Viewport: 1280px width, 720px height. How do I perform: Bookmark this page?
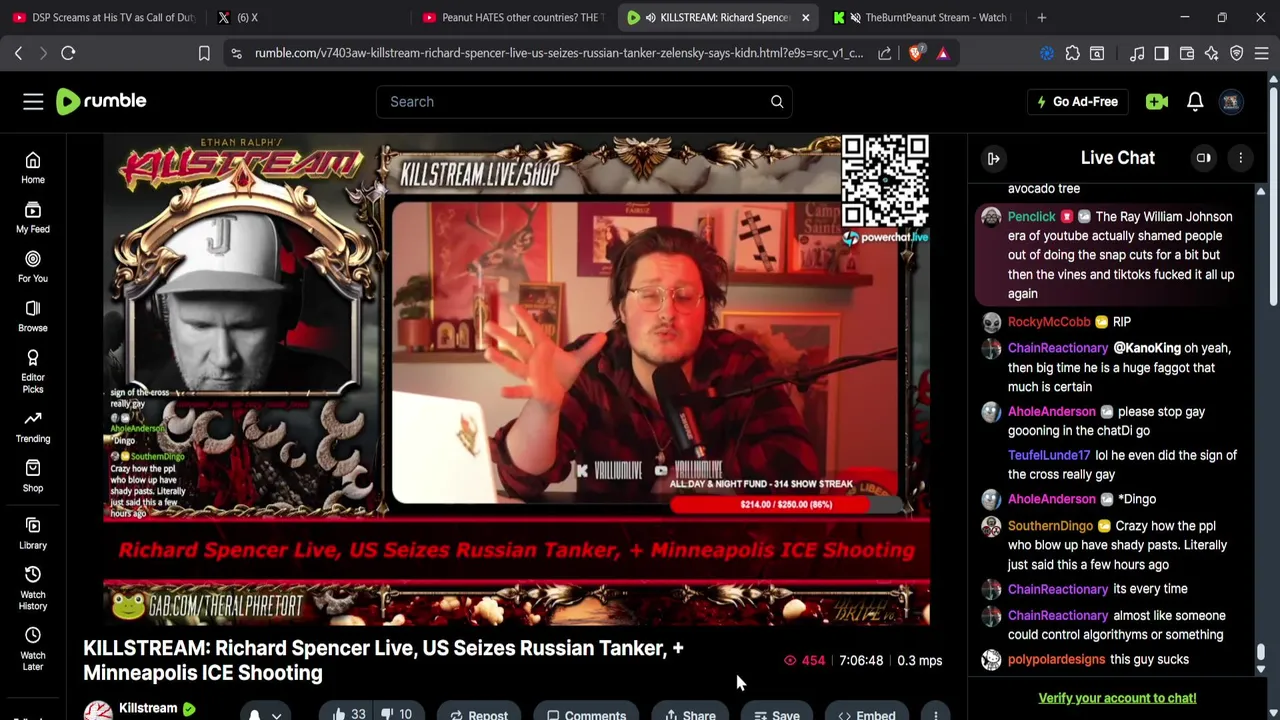click(204, 53)
